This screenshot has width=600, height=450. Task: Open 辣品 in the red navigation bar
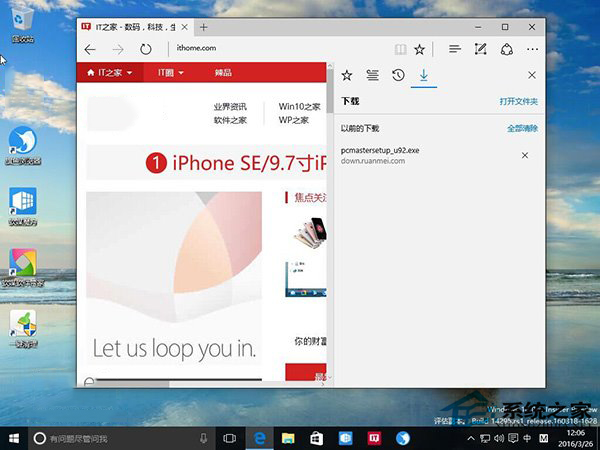tap(223, 72)
